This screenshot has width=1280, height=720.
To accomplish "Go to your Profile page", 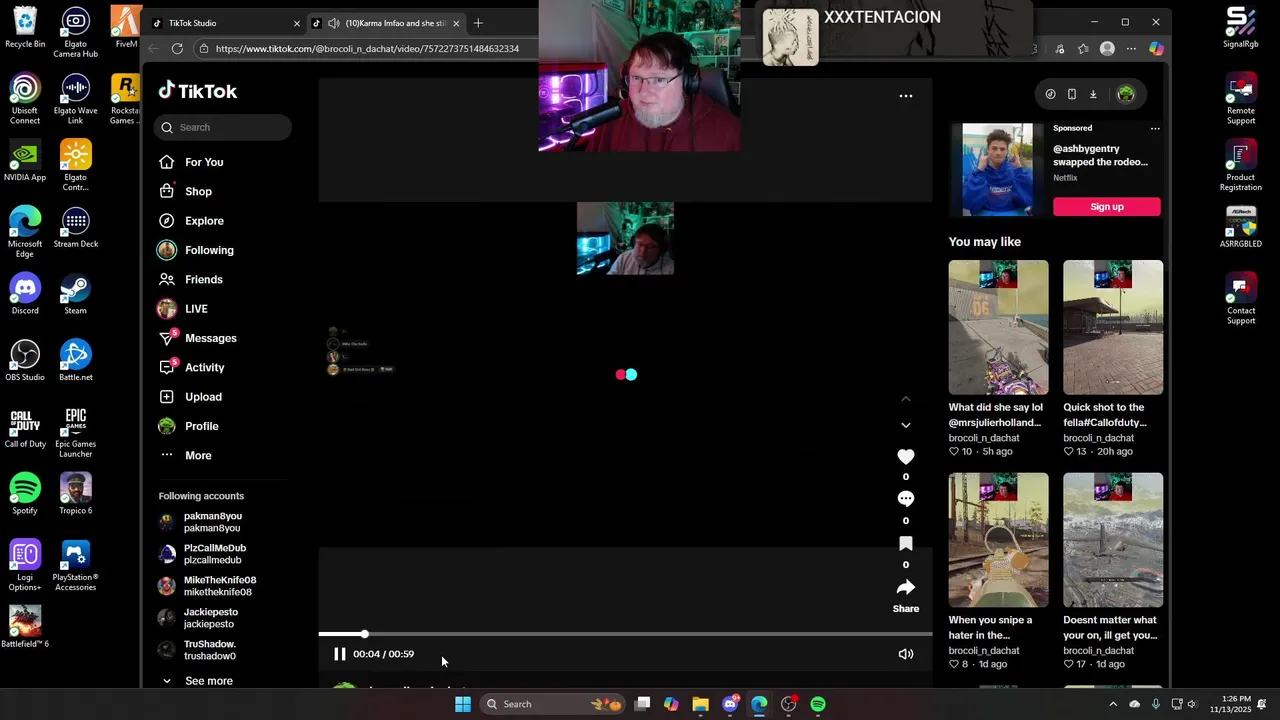I will click(x=201, y=426).
